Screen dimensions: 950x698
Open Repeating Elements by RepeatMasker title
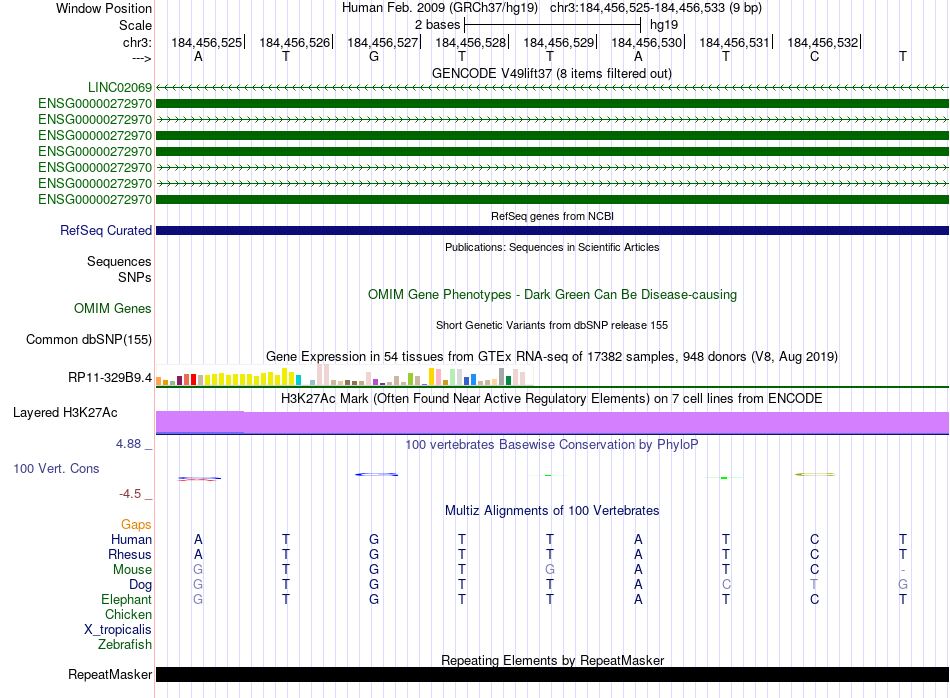[x=552, y=660]
